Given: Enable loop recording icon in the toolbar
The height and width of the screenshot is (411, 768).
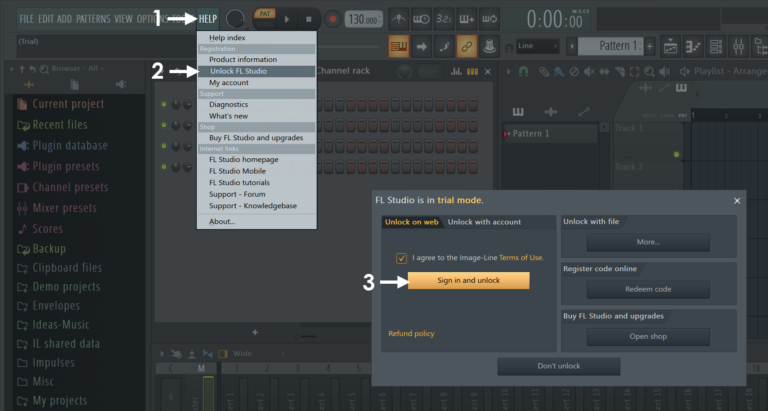Looking at the screenshot, I should [x=489, y=19].
